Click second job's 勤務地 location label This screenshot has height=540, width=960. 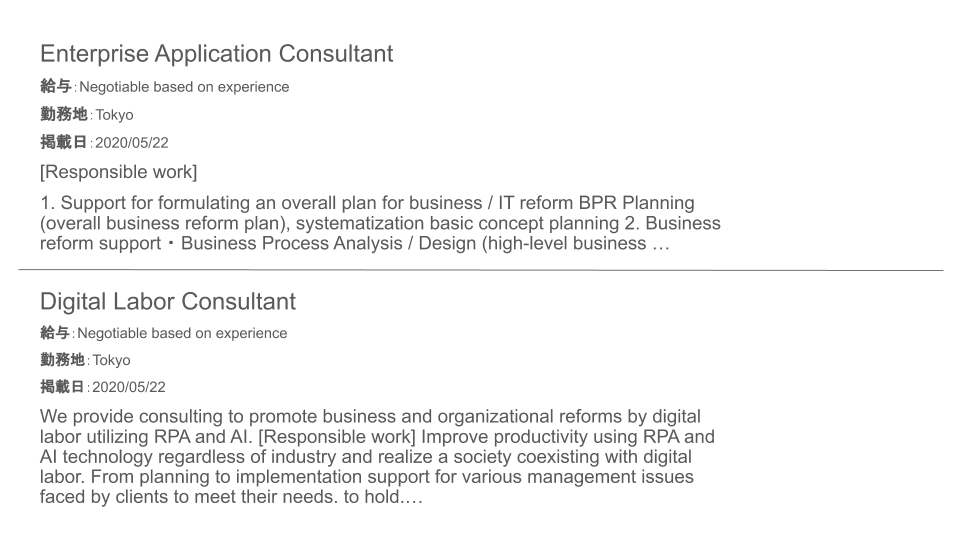[62, 359]
